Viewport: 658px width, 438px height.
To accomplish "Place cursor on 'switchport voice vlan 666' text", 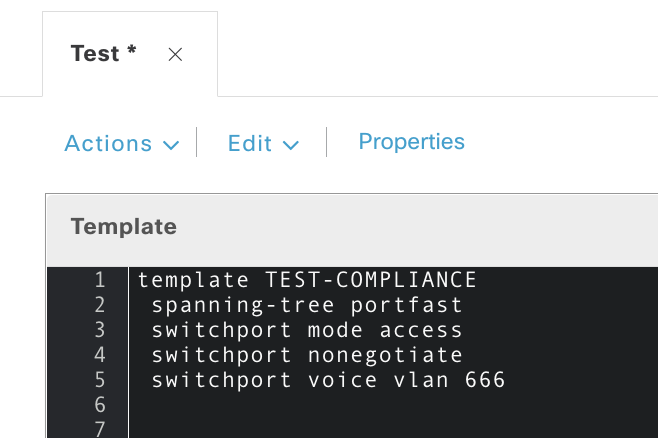I will 328,380.
